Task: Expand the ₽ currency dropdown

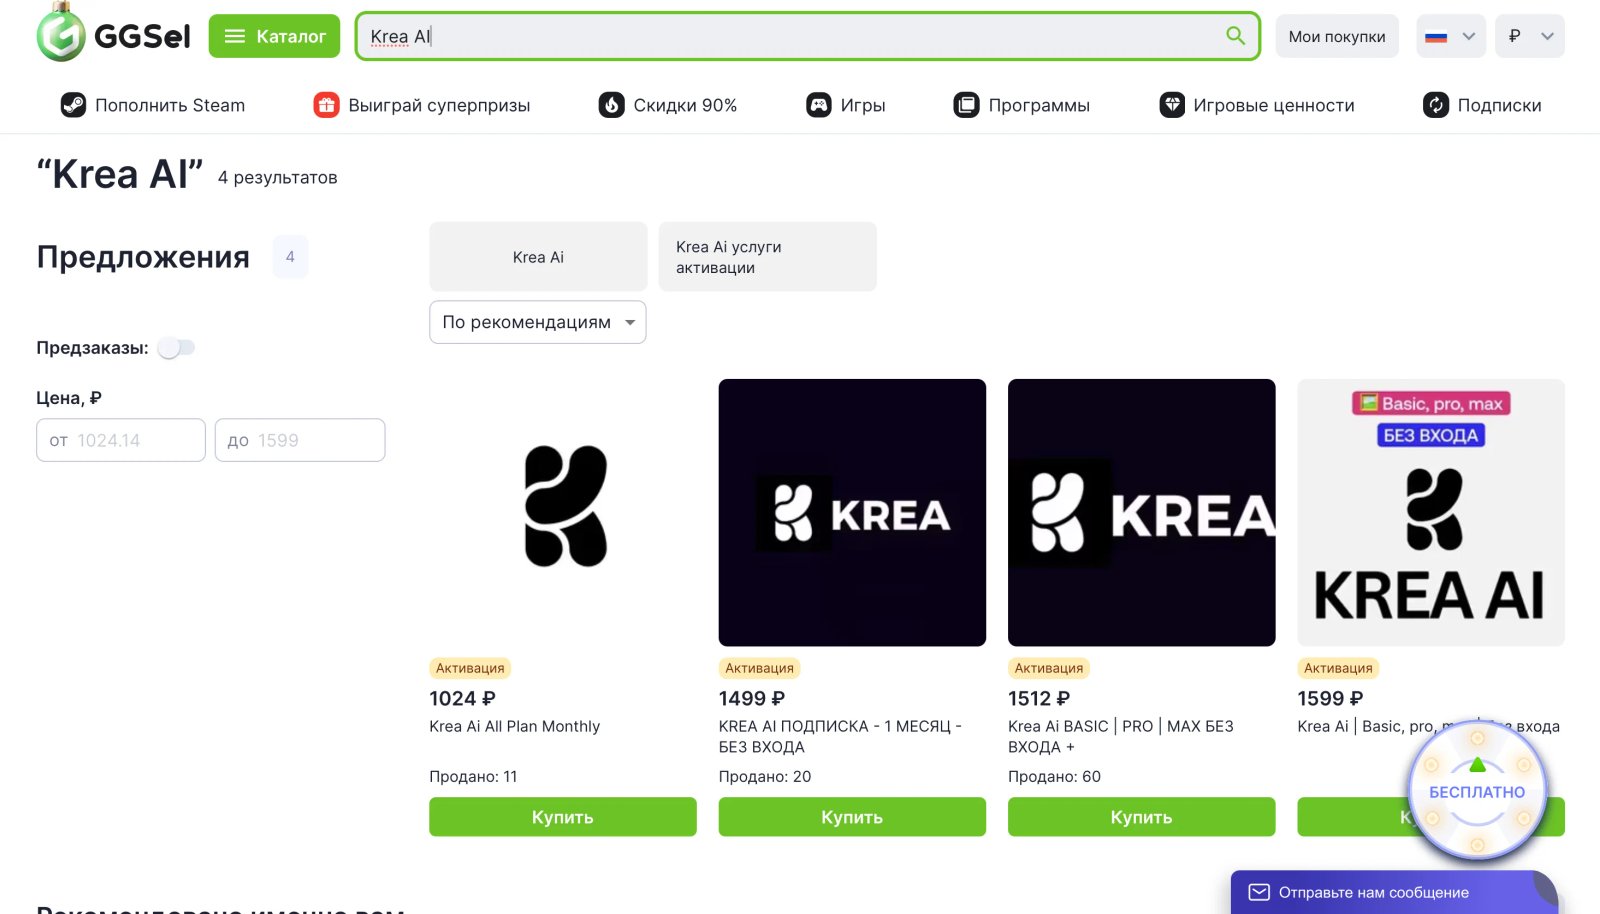Action: pyautogui.click(x=1529, y=36)
